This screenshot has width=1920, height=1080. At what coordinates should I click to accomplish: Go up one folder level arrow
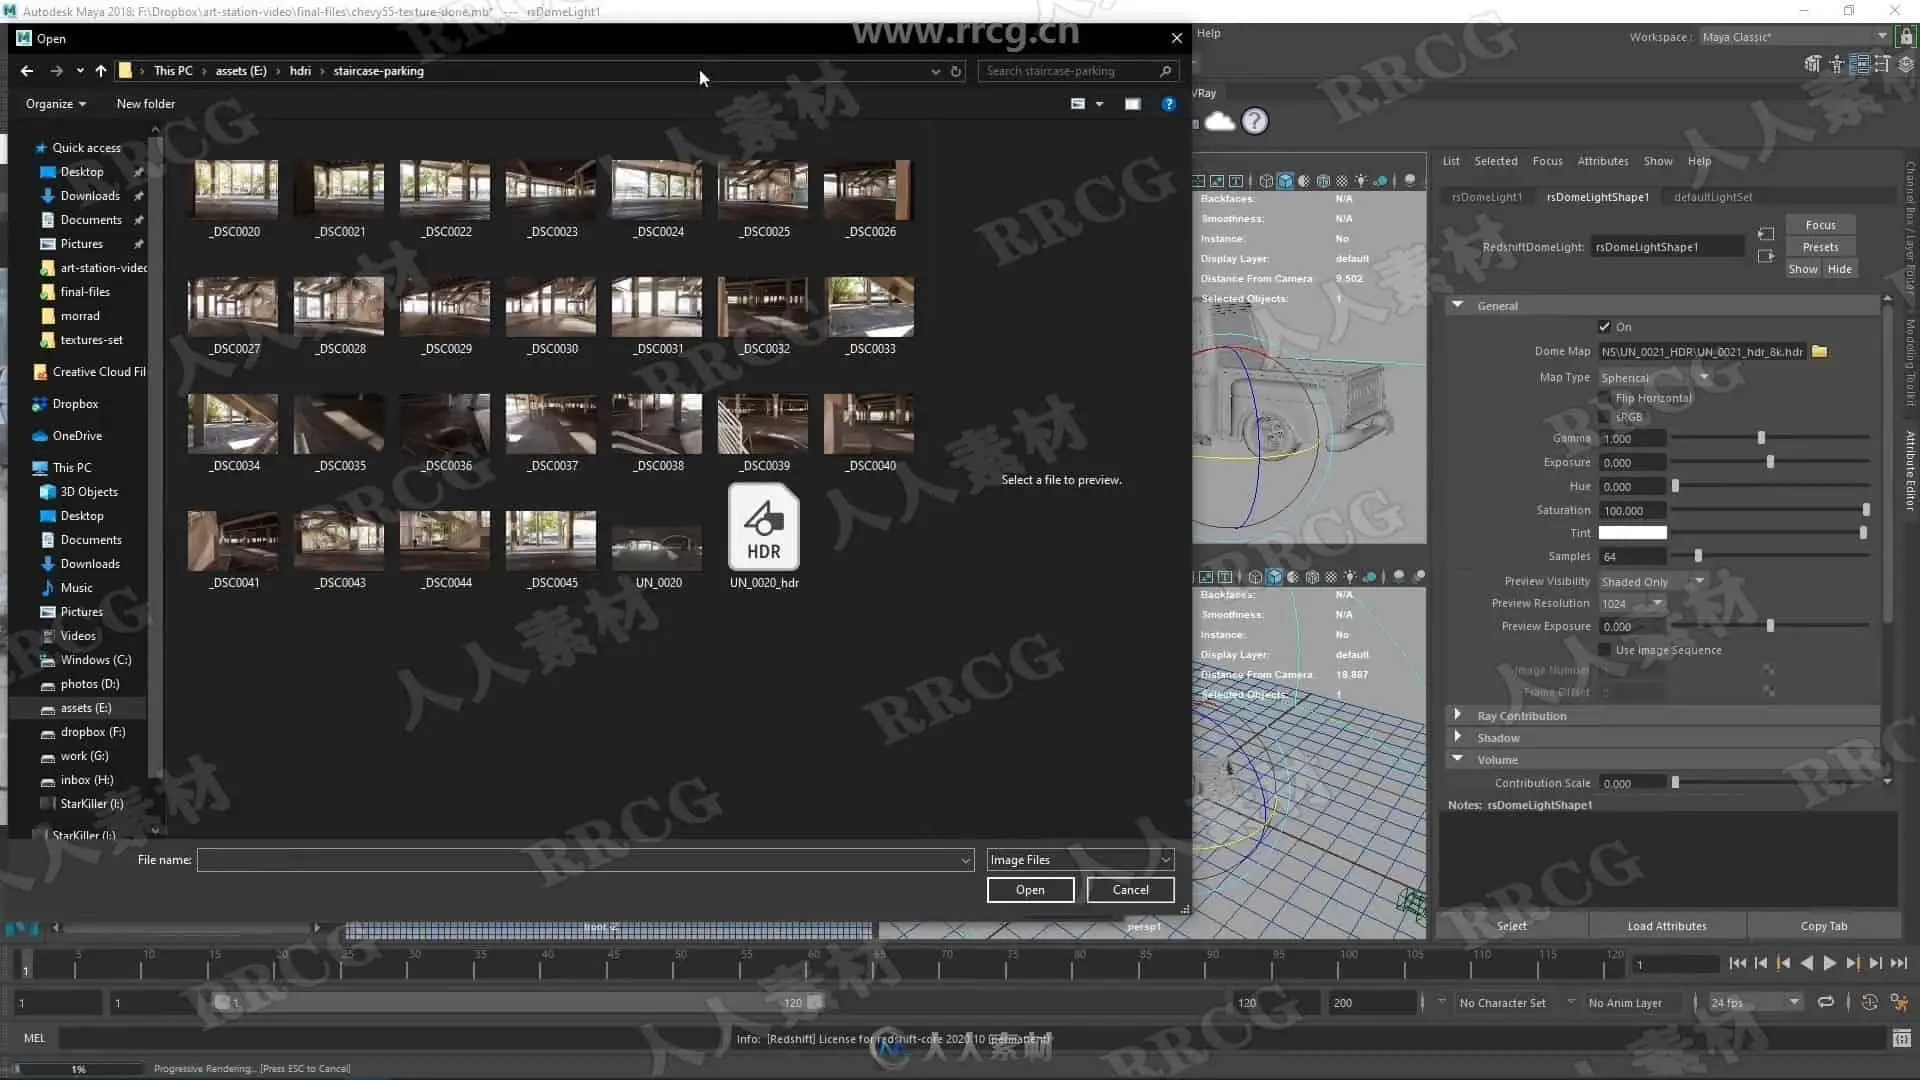pyautogui.click(x=100, y=71)
